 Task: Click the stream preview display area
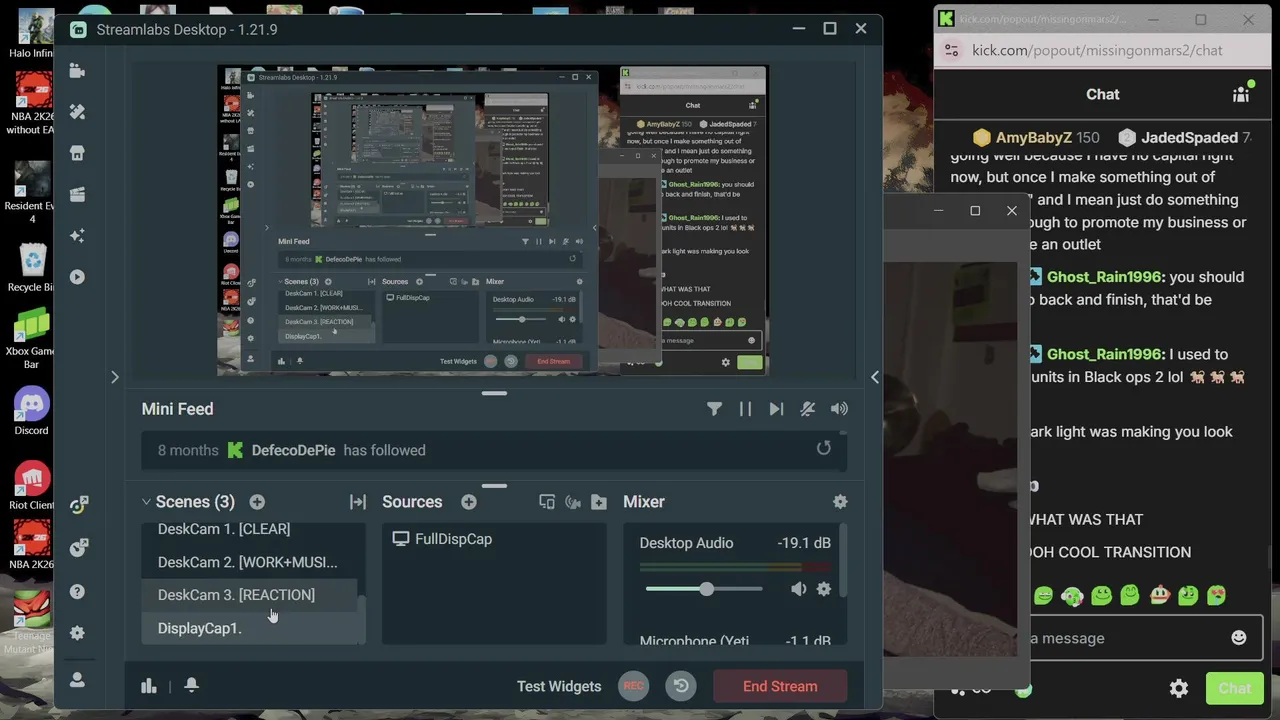[493, 221]
